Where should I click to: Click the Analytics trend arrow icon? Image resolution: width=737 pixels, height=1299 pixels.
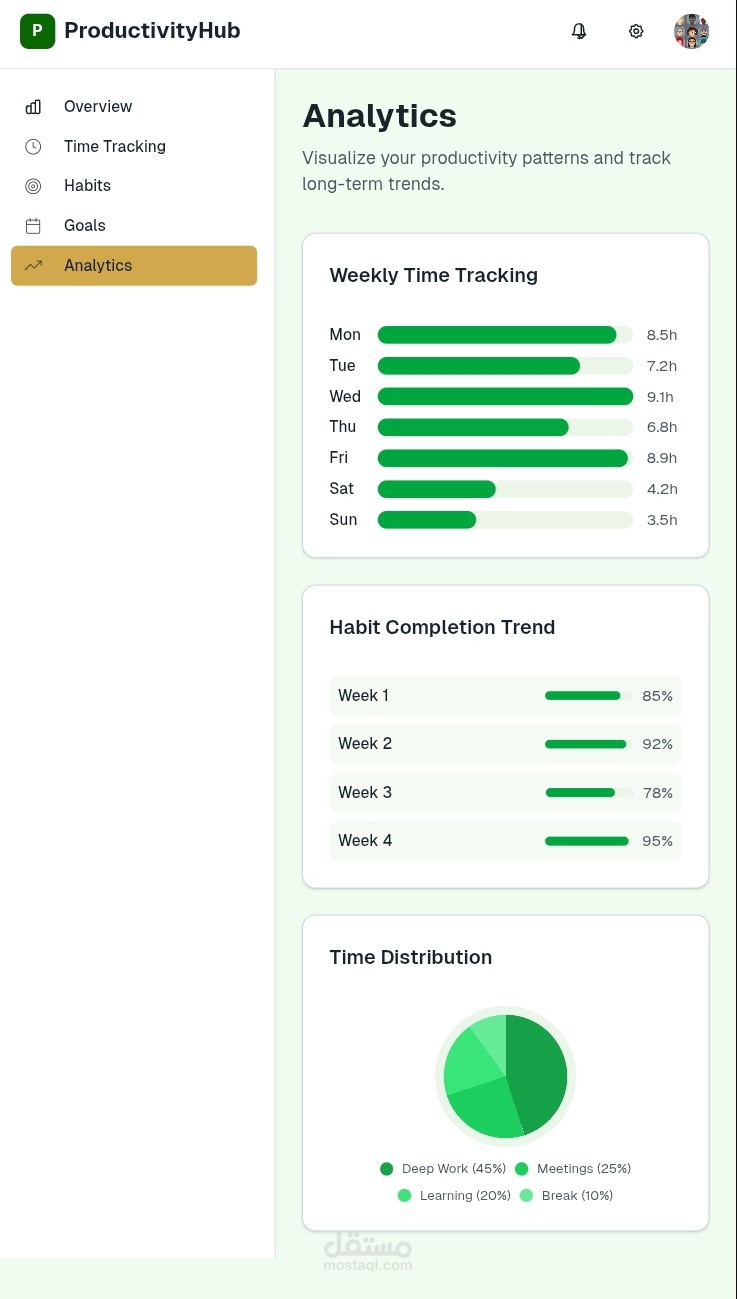[34, 266]
